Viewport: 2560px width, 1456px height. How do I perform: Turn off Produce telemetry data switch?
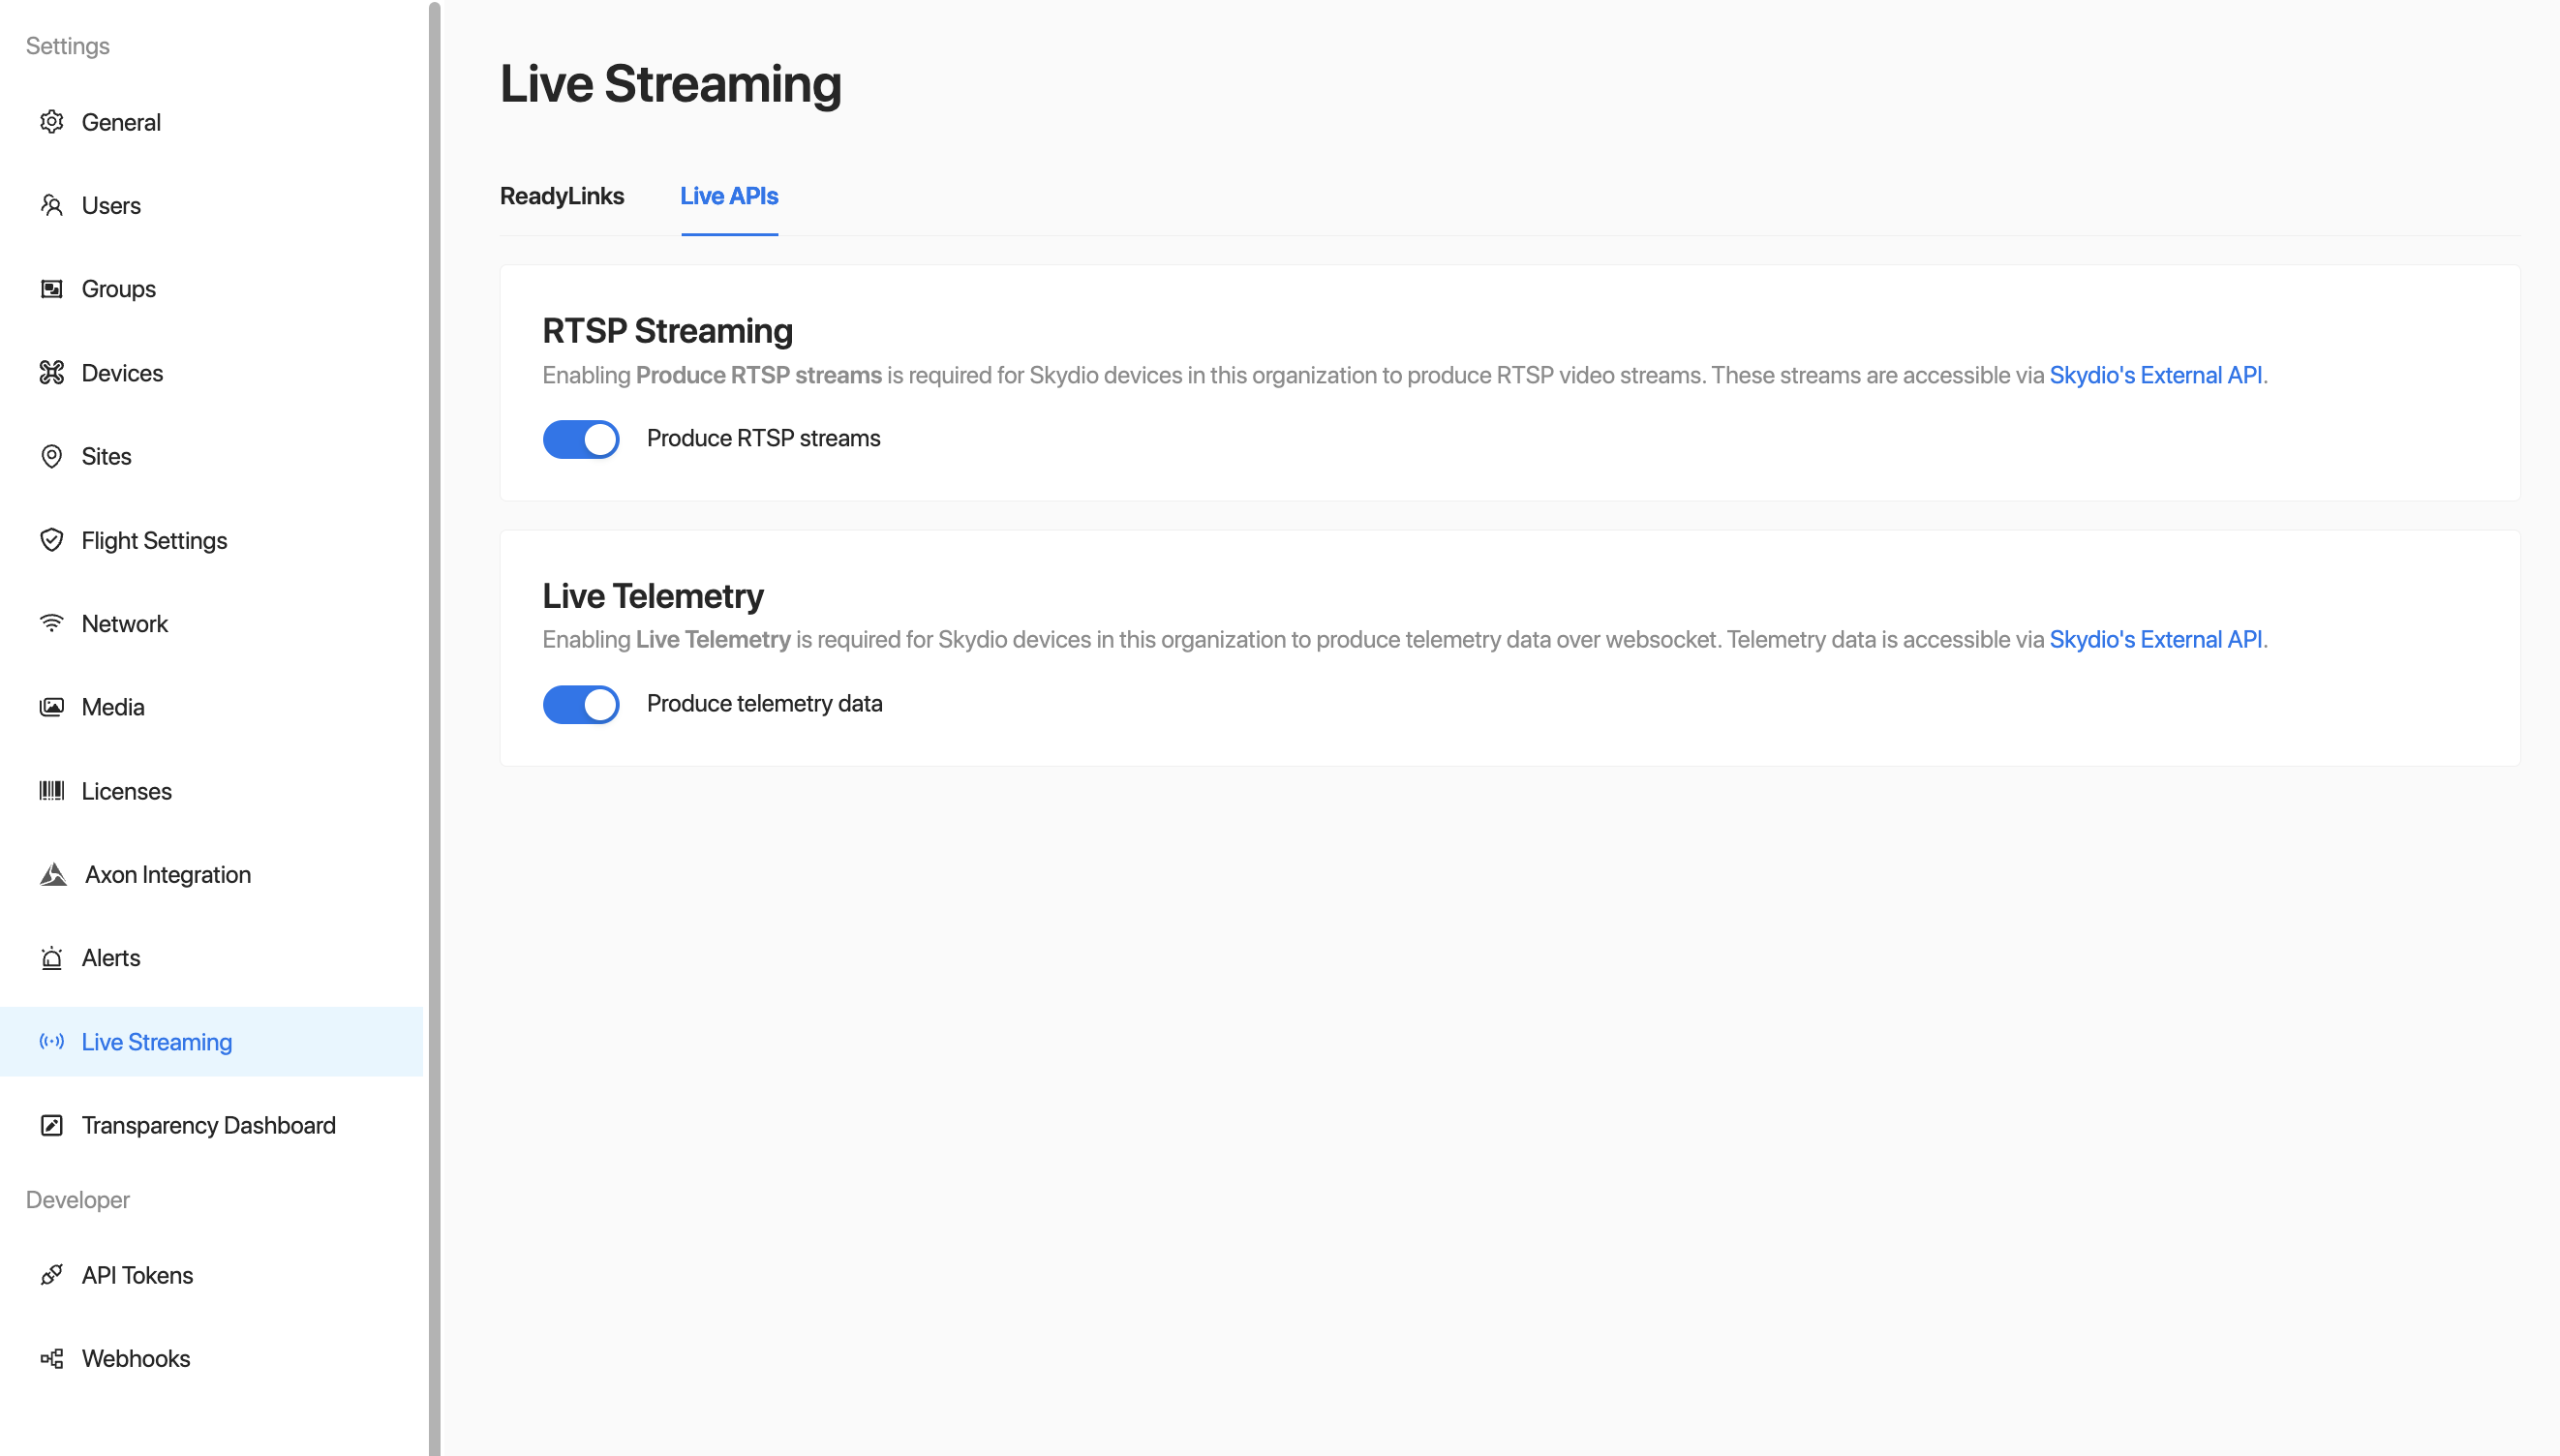(x=581, y=704)
